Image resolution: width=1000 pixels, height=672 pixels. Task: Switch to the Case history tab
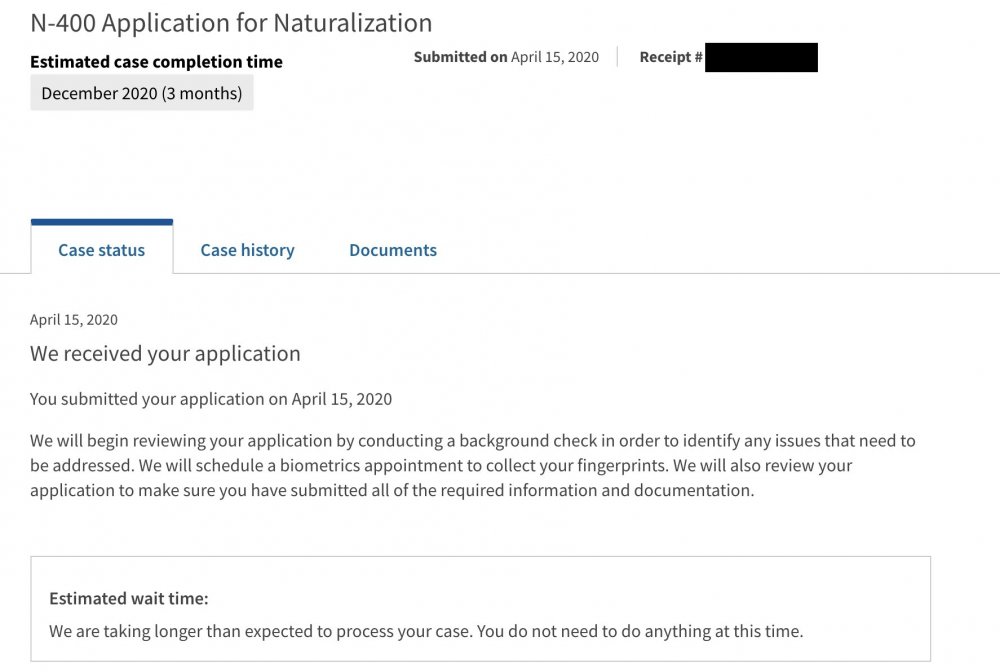tap(247, 250)
